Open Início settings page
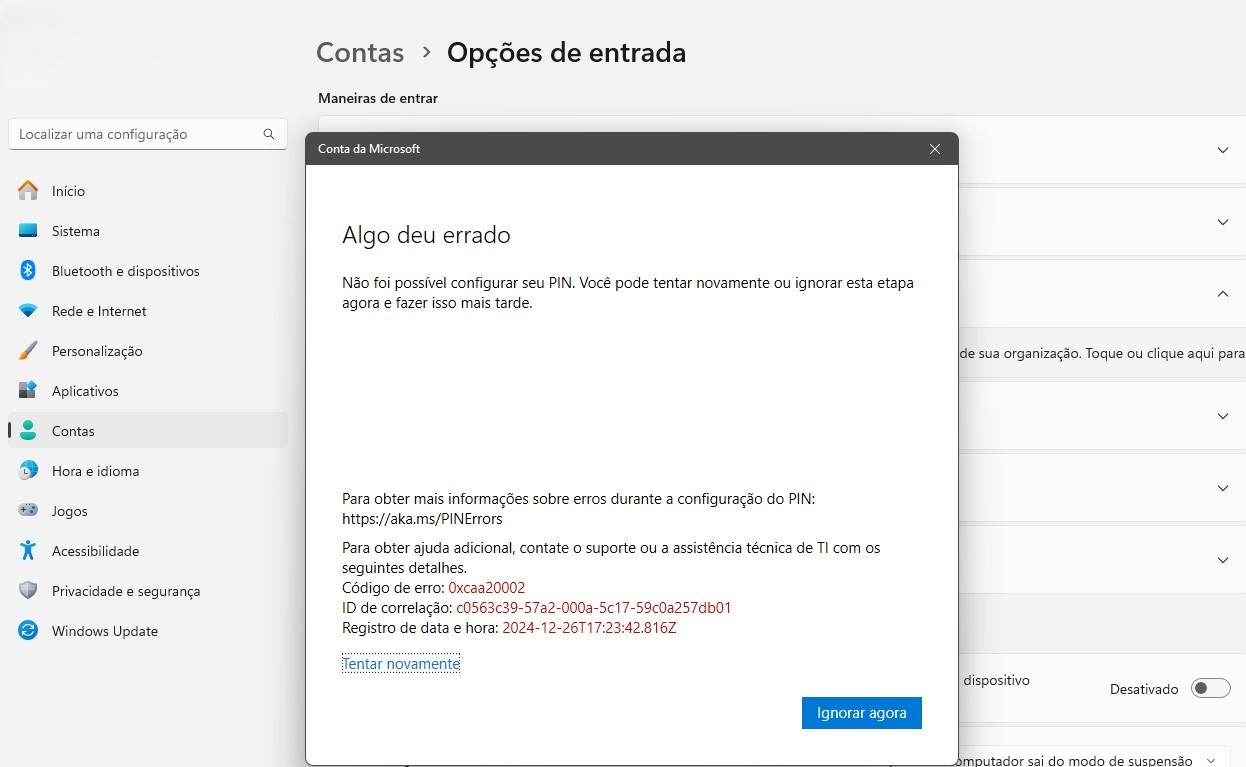 (x=148, y=191)
